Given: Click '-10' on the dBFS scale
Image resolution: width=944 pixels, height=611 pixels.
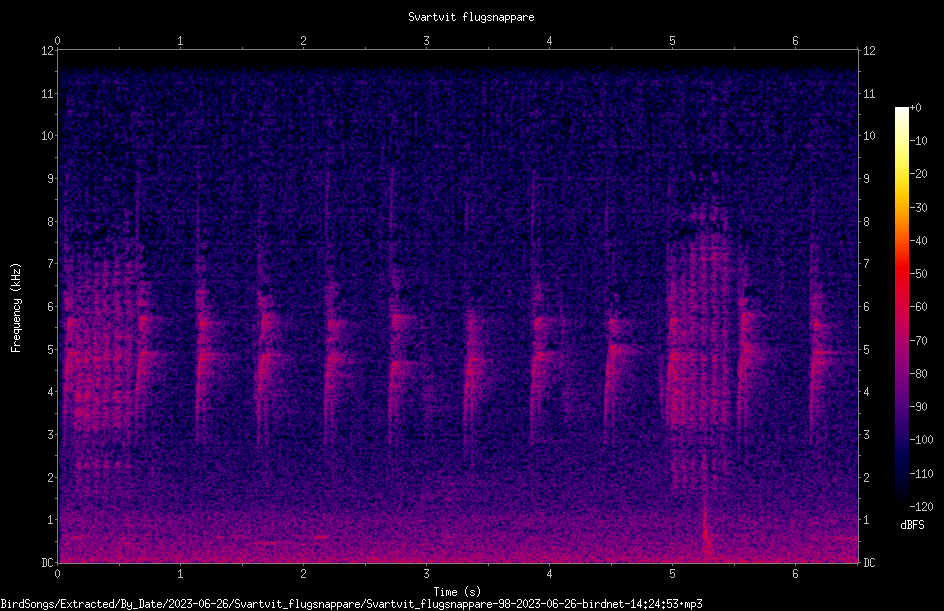Looking at the screenshot, I should (919, 141).
